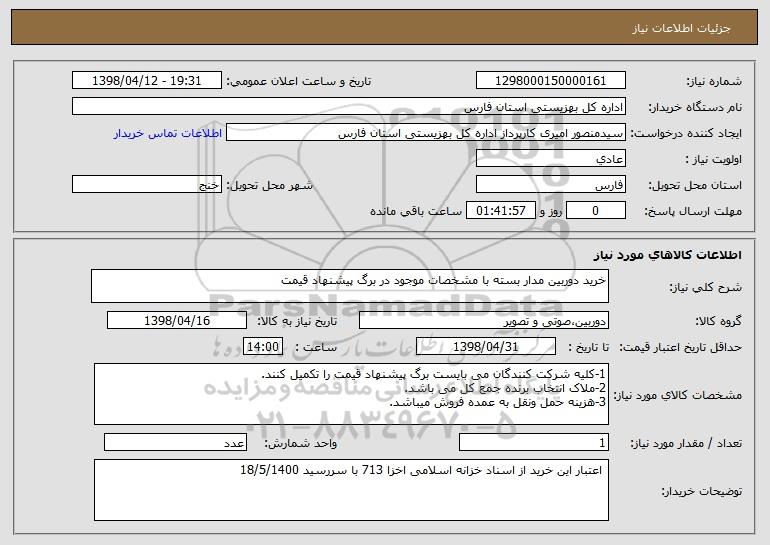Viewport: 770px width, 545px height.
Task: Click the تاریخ نیاز به کالا label
Action: 297,322
